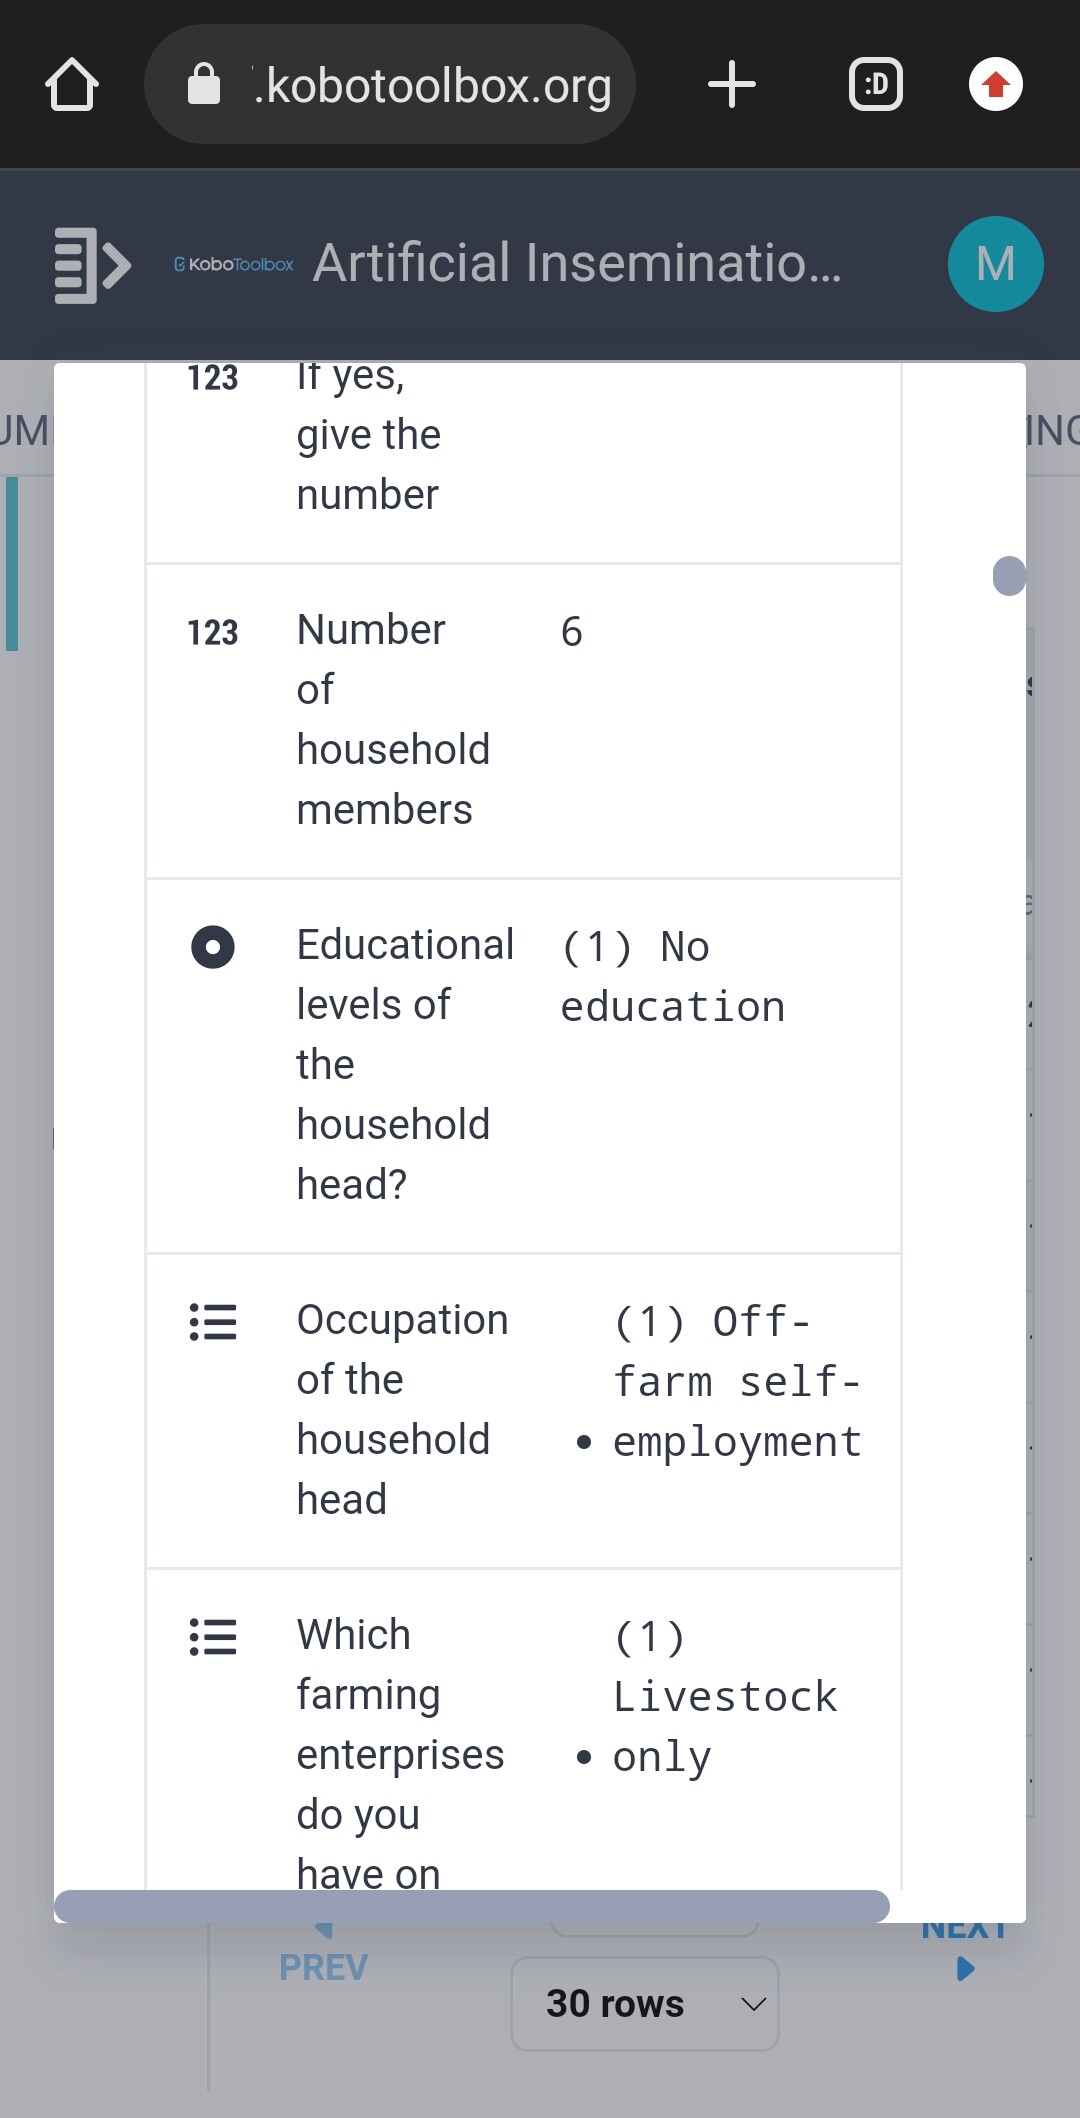Click the radio icon beside Educational levels
The width and height of the screenshot is (1080, 2118).
[213, 947]
